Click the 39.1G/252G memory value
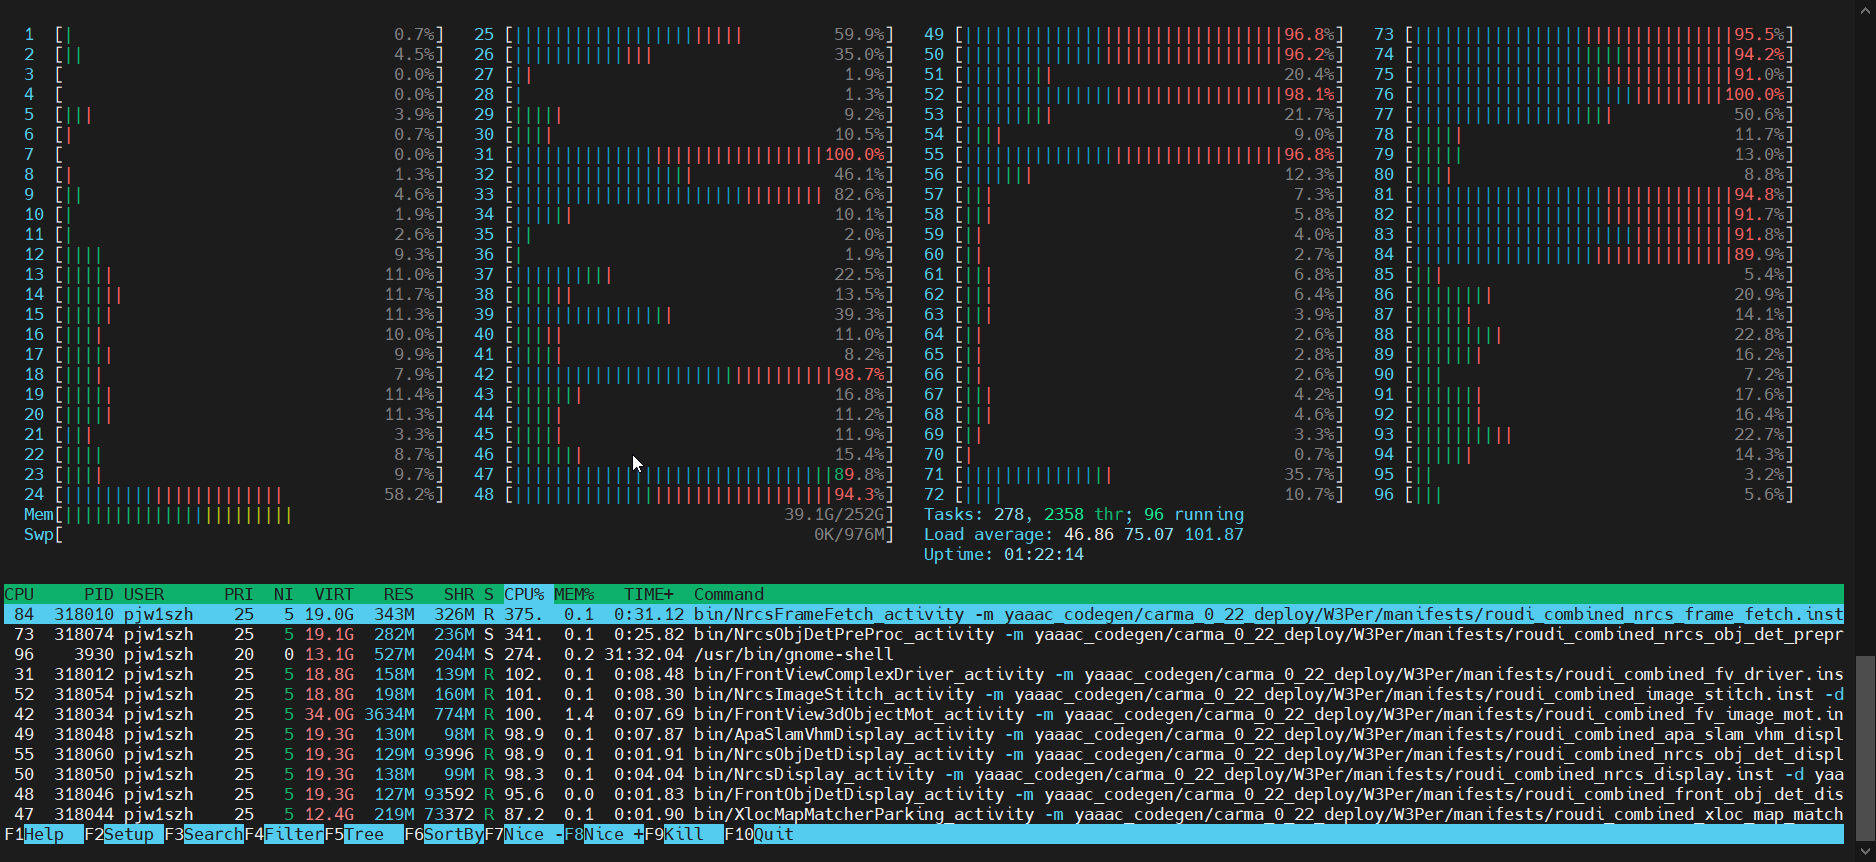This screenshot has height=862, width=1876. tap(834, 514)
